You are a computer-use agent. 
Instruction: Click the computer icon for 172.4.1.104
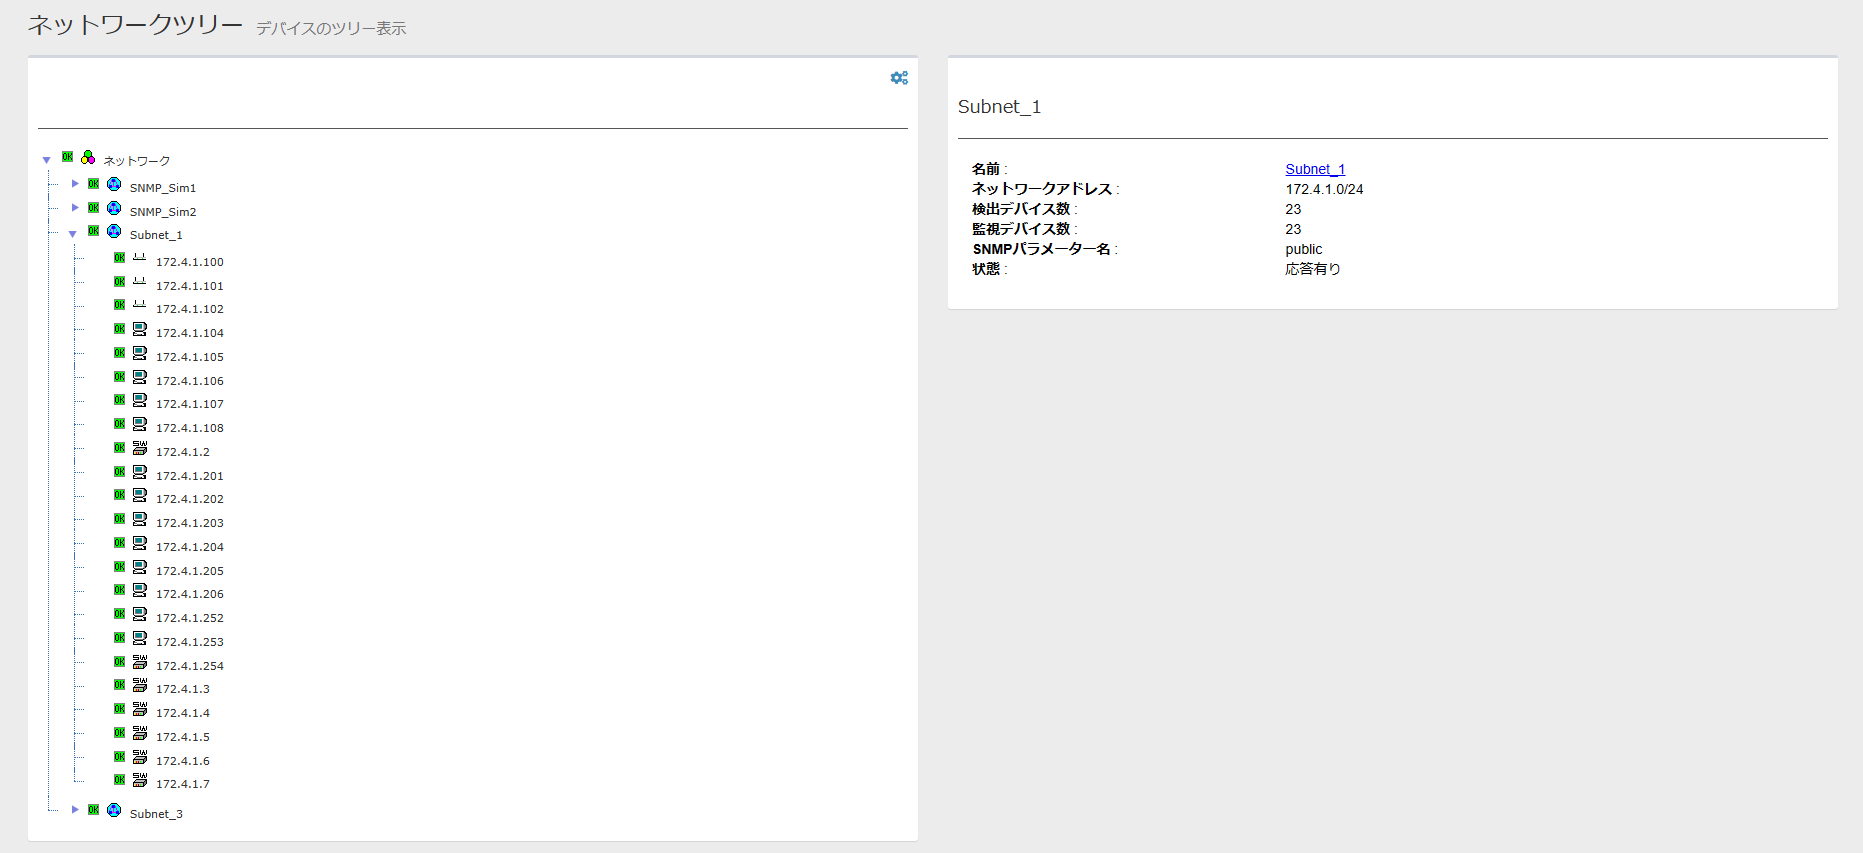pos(140,330)
